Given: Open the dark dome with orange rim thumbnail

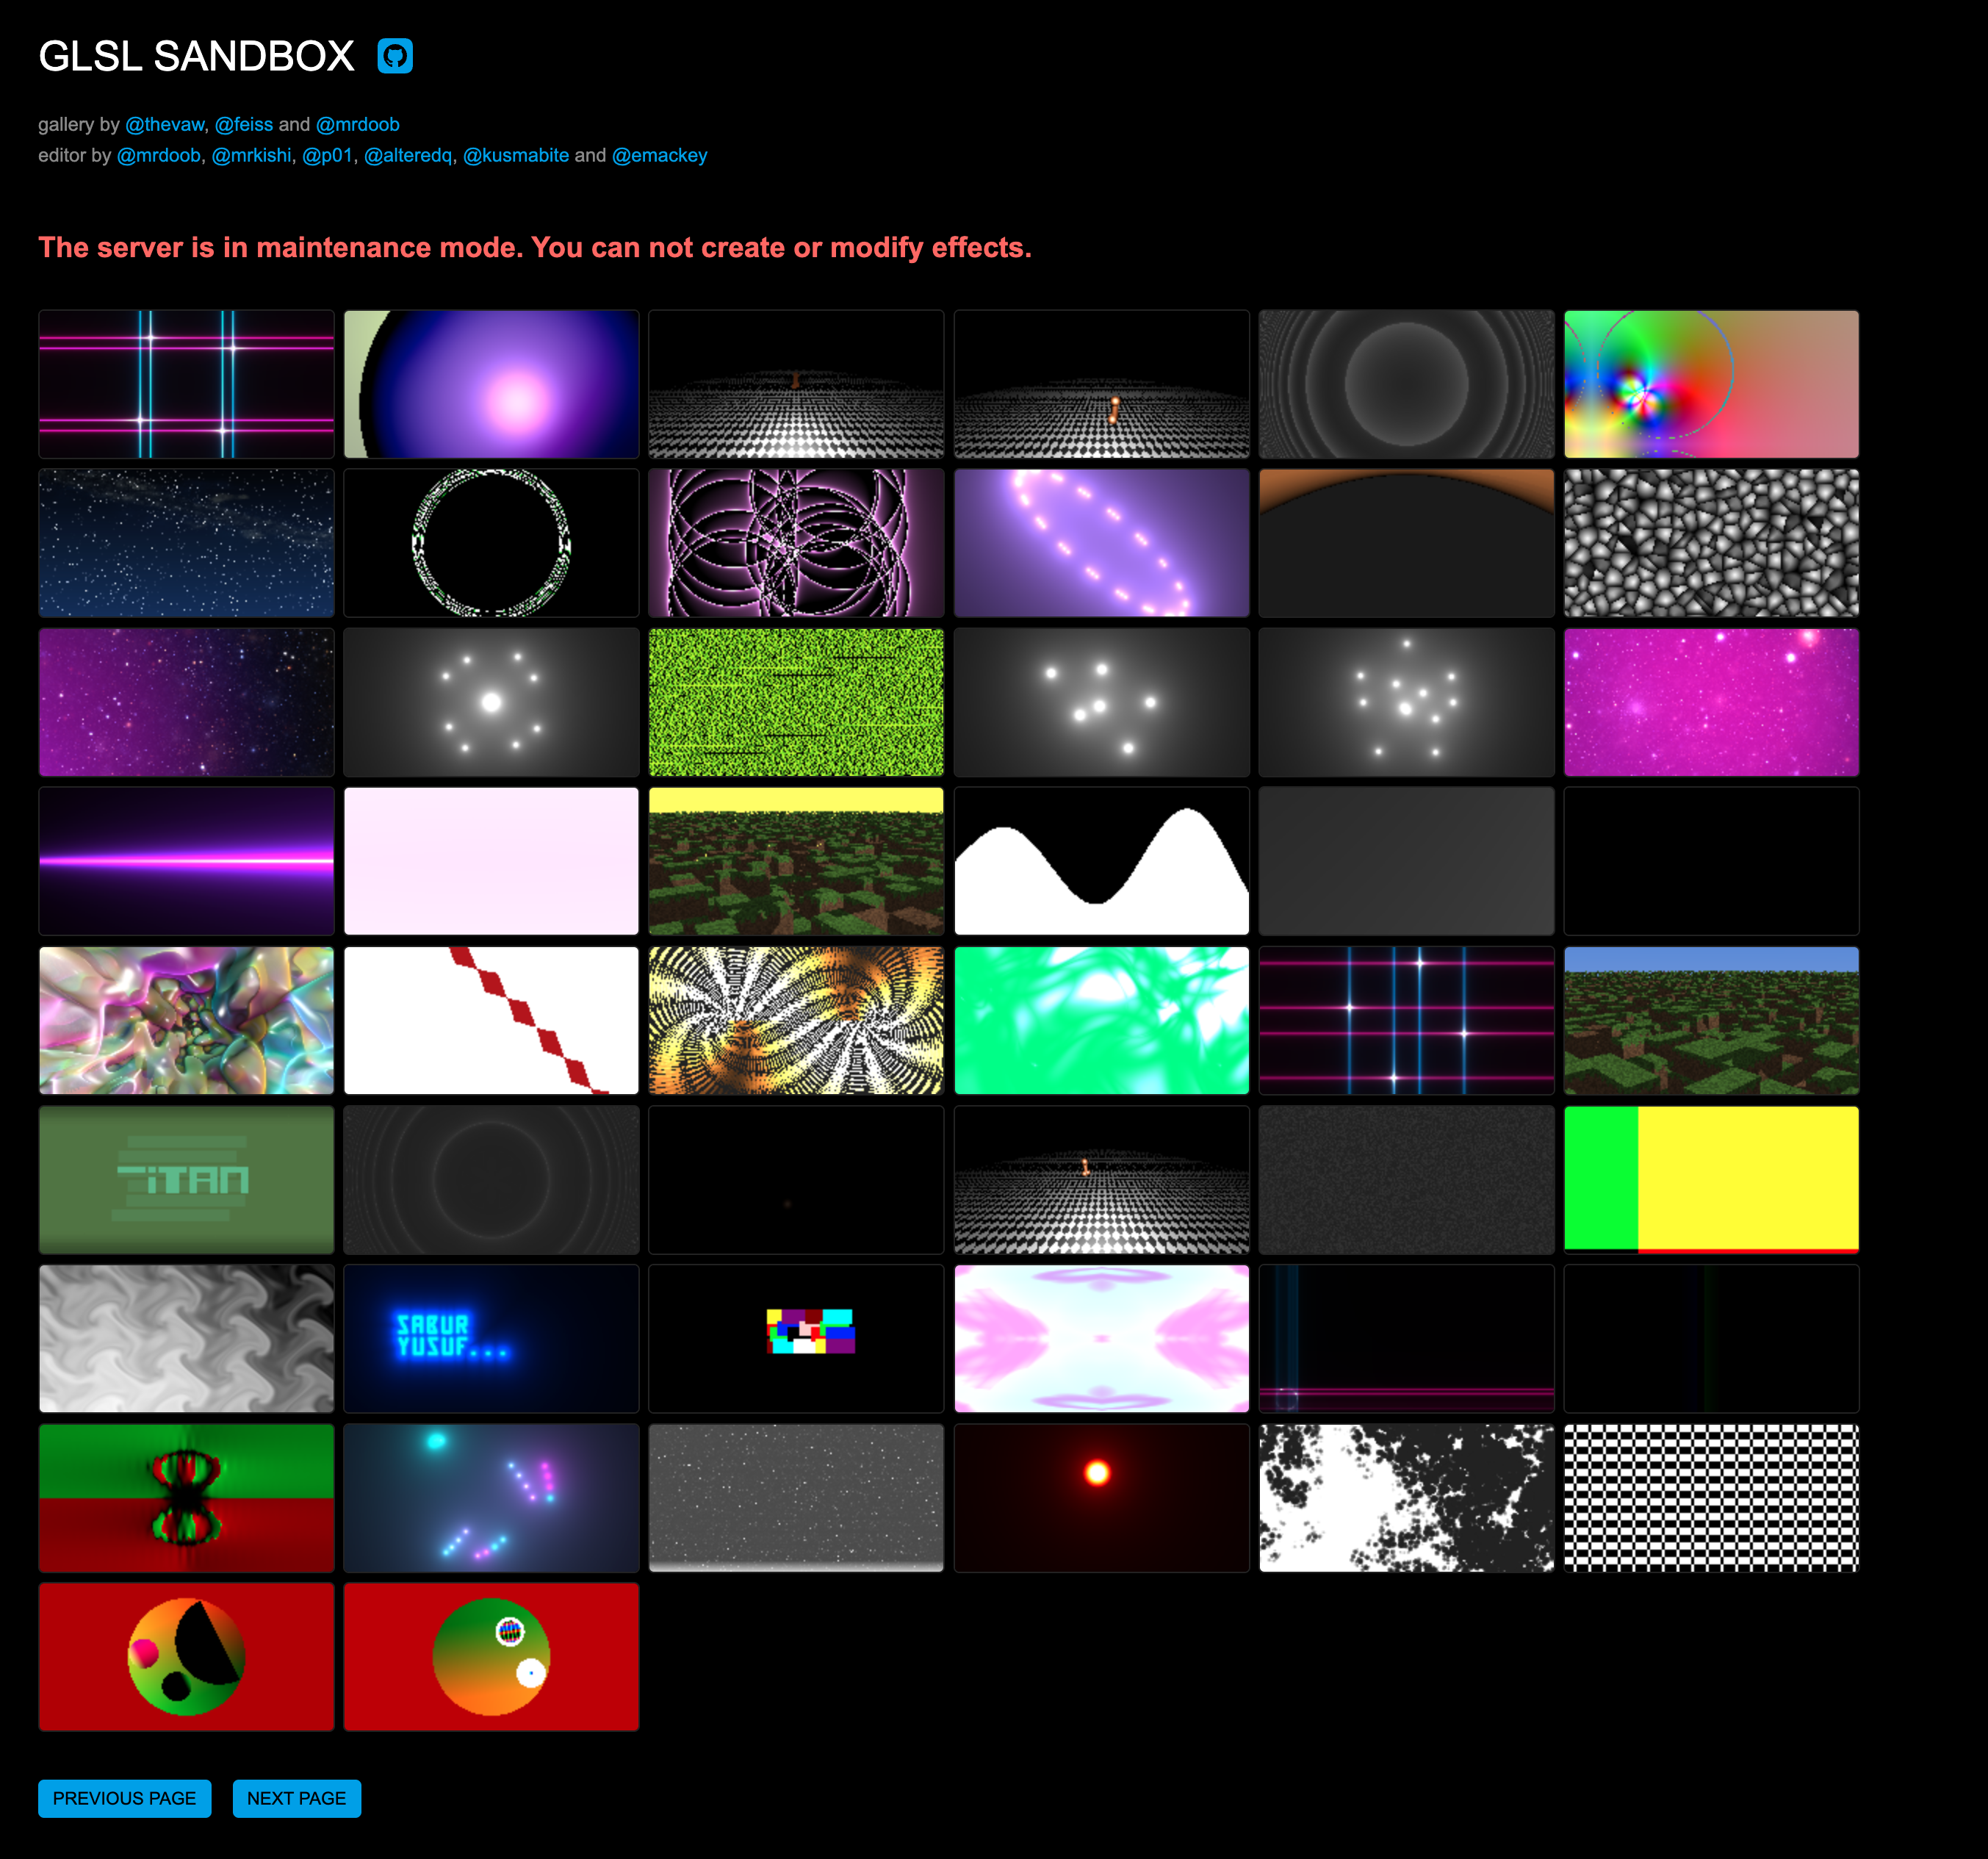Looking at the screenshot, I should tap(1406, 543).
